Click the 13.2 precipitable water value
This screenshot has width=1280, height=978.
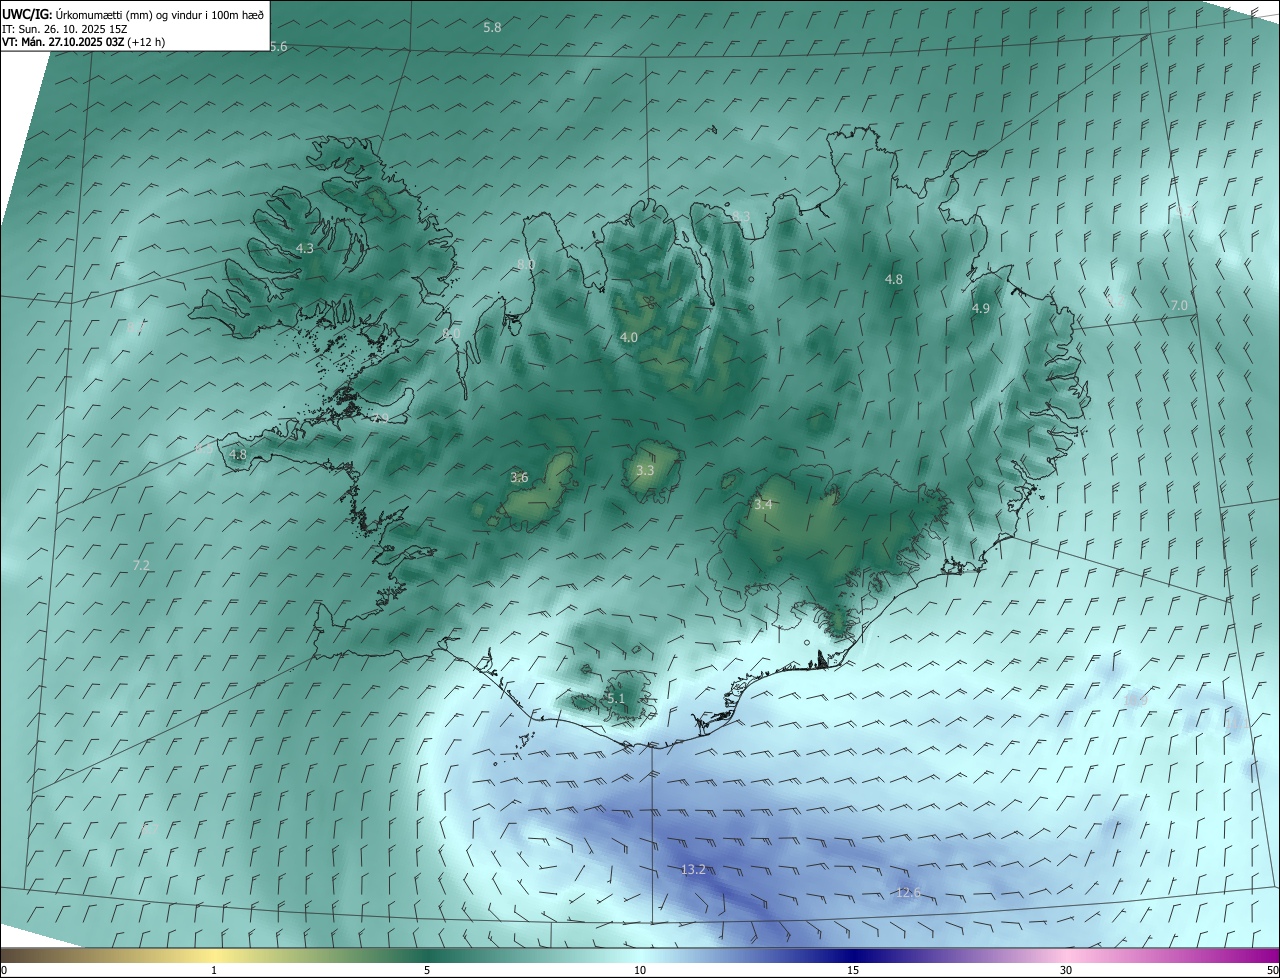pyautogui.click(x=693, y=870)
